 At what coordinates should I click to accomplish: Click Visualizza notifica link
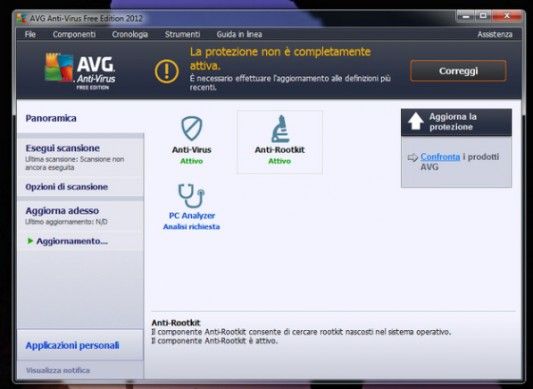58,370
